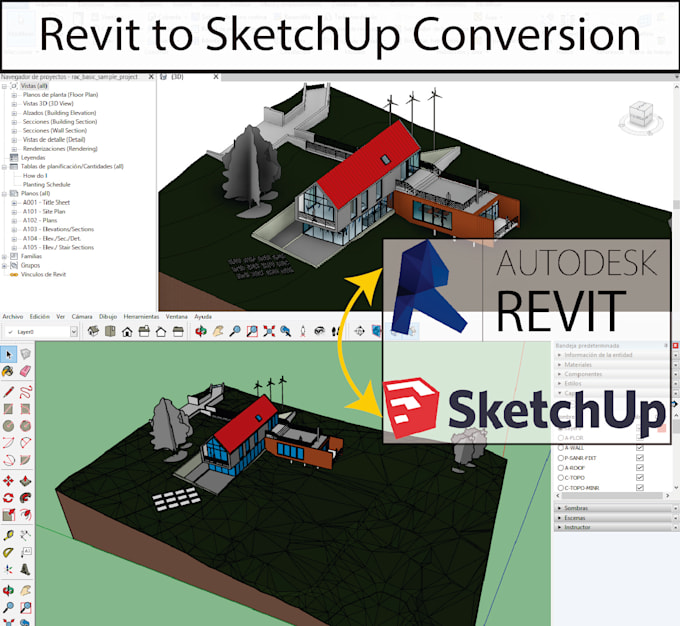Viewport: 680px width, 626px height.
Task: Activate the Push/Pull tool
Action: click(x=26, y=481)
